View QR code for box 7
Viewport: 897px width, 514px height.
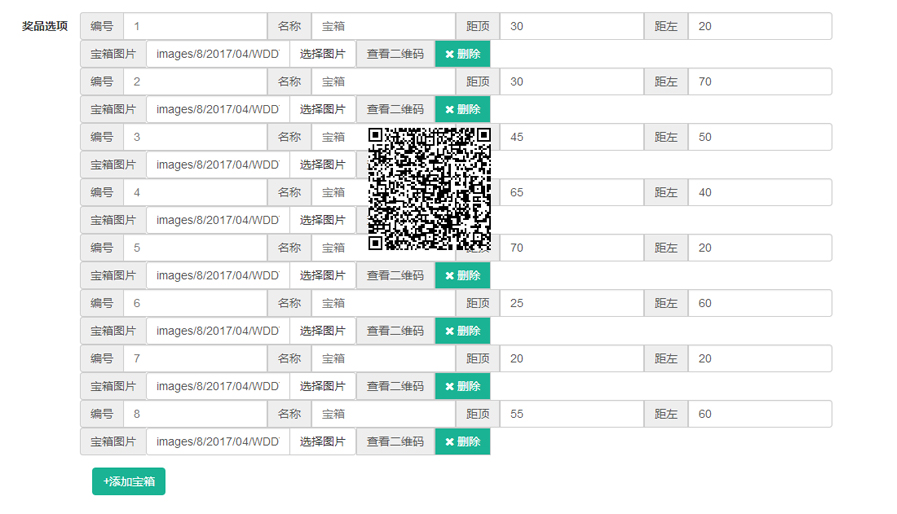395,386
